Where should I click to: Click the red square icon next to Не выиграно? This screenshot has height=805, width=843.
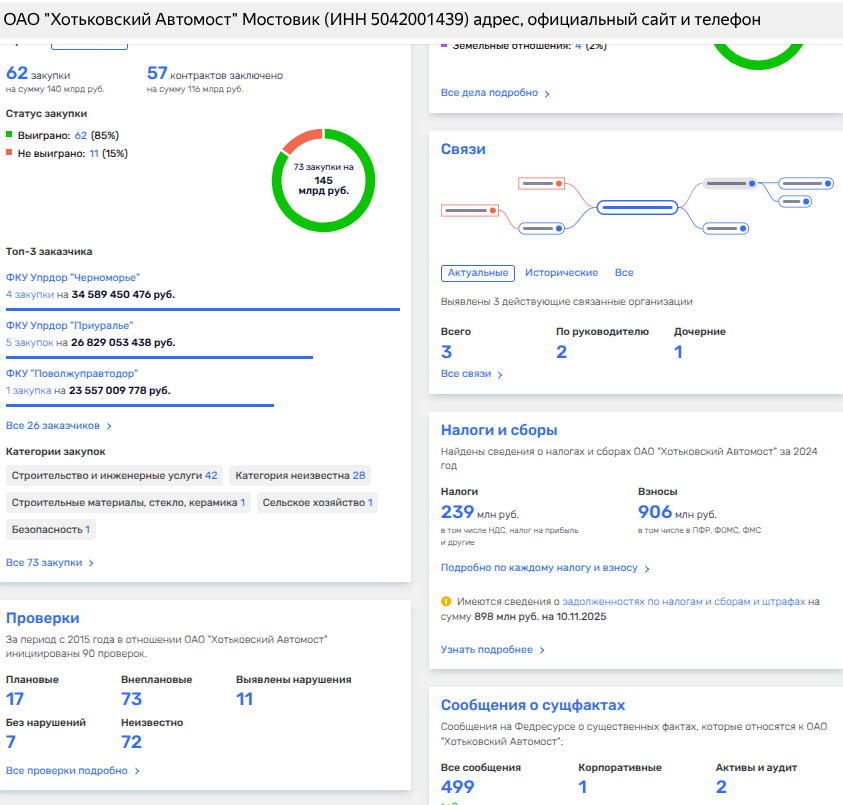point(10,153)
